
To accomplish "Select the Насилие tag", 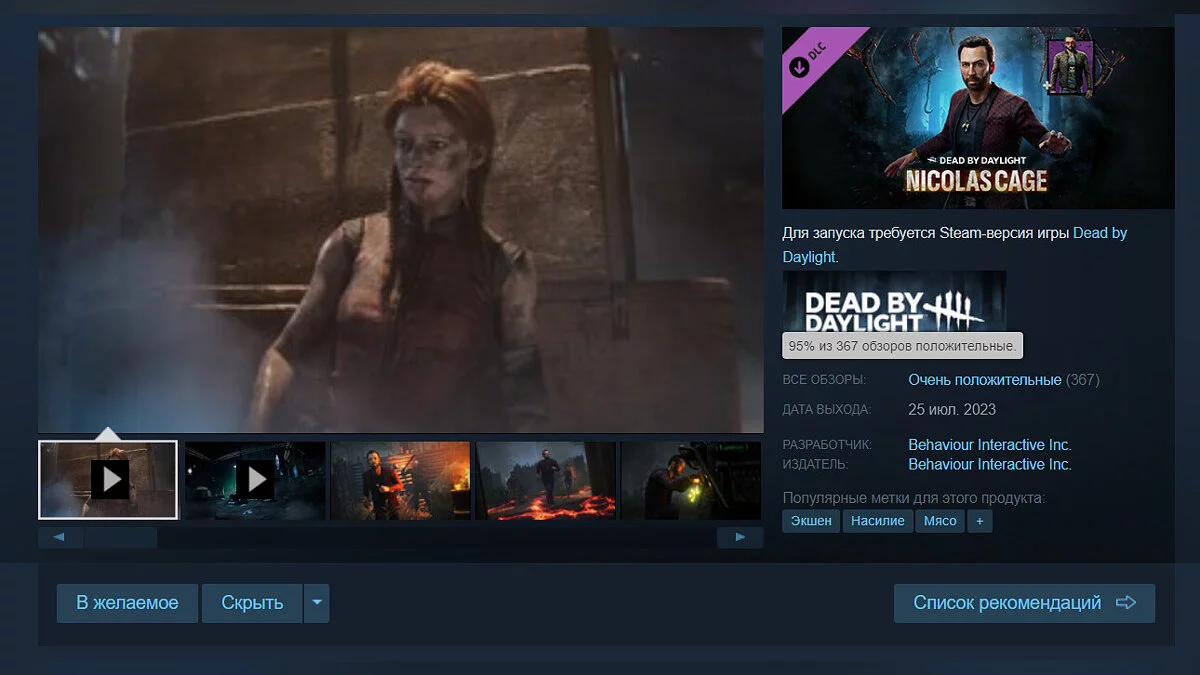I will click(877, 521).
